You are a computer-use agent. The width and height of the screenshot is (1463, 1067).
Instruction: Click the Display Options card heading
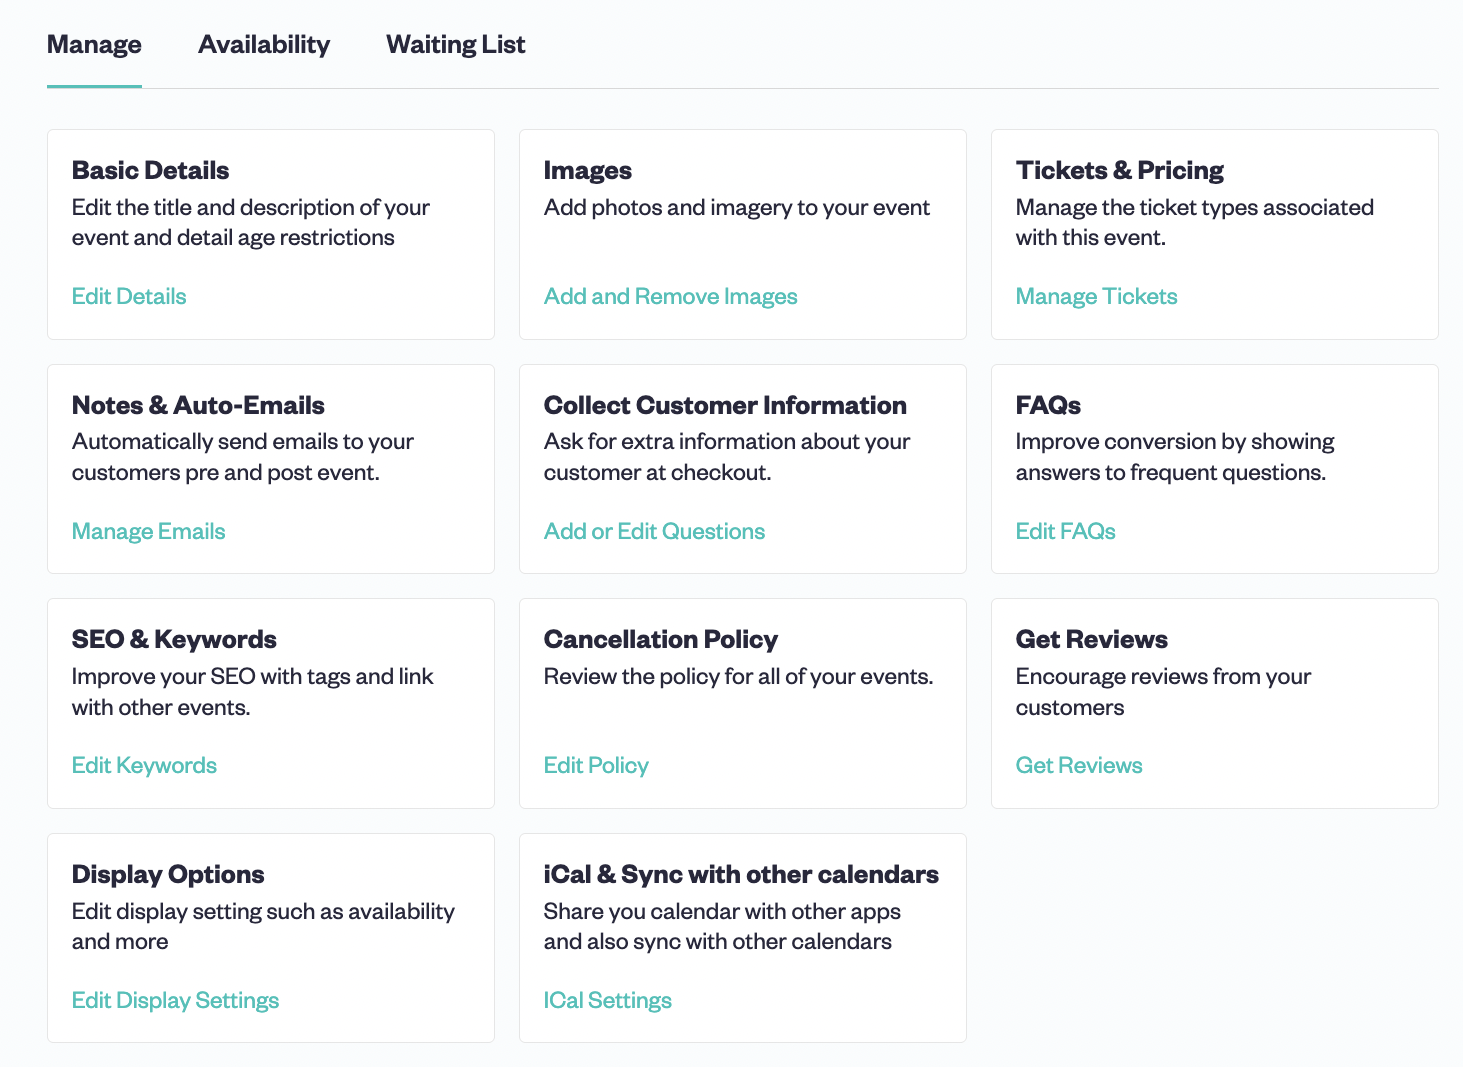click(x=168, y=874)
